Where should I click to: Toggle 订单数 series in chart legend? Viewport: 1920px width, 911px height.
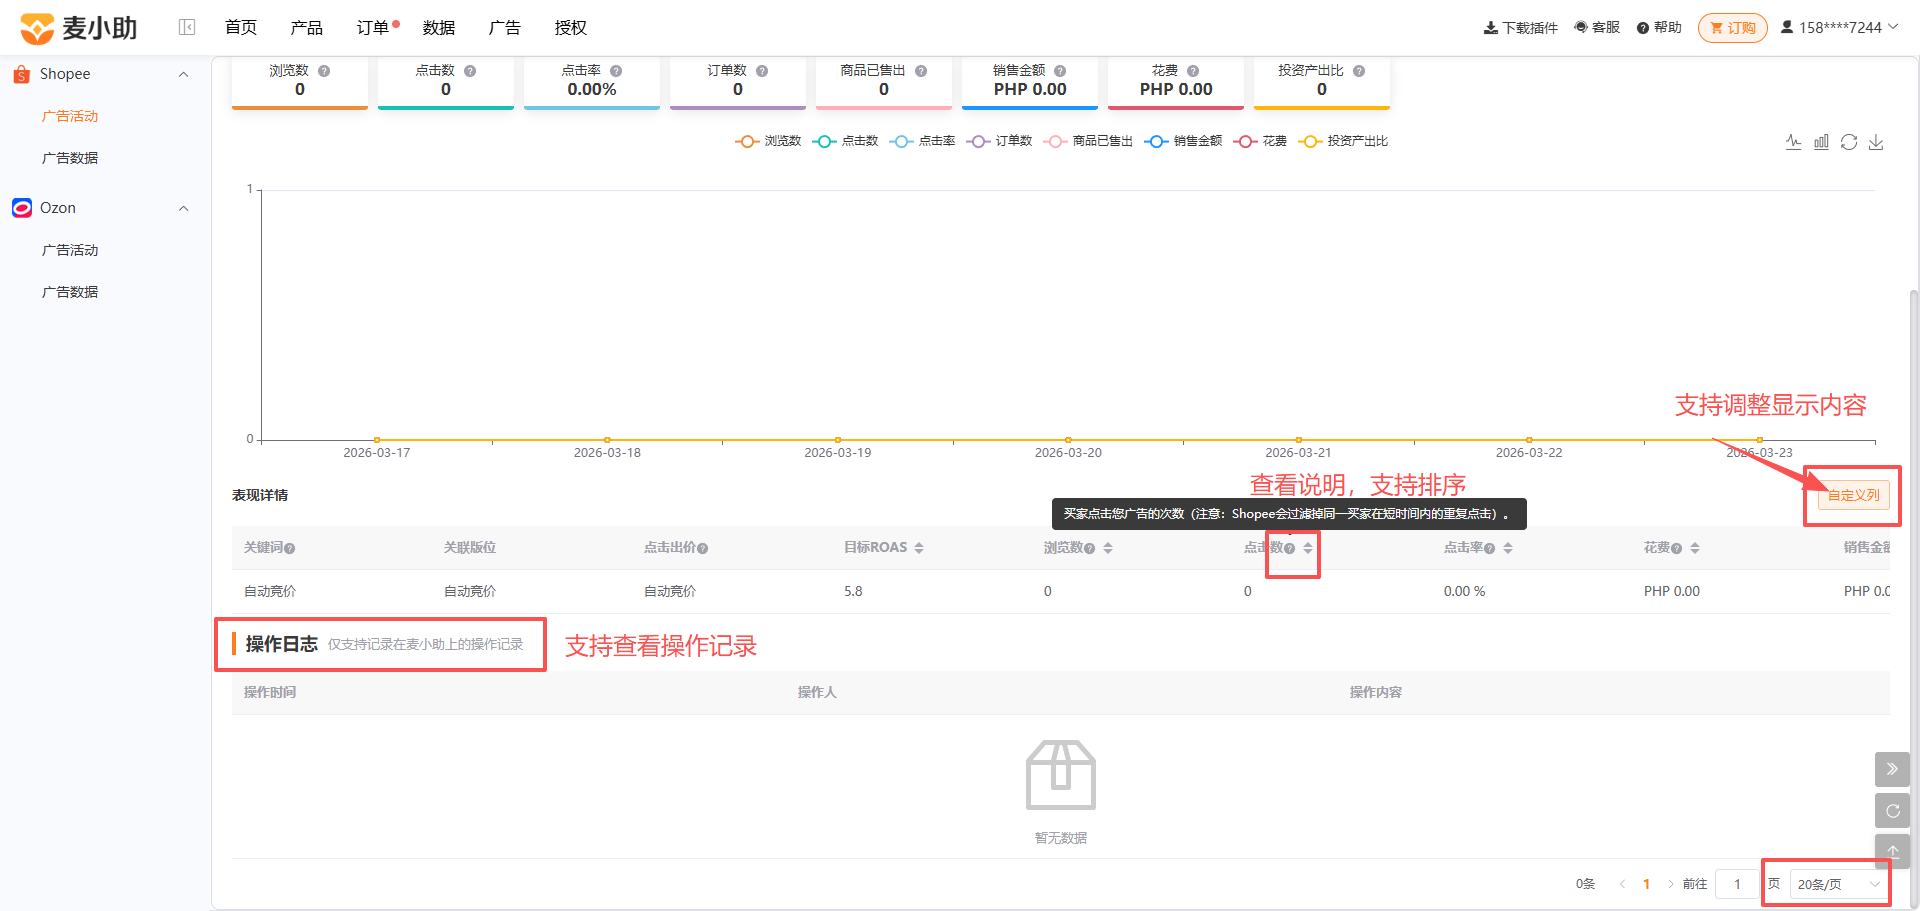pyautogui.click(x=999, y=141)
